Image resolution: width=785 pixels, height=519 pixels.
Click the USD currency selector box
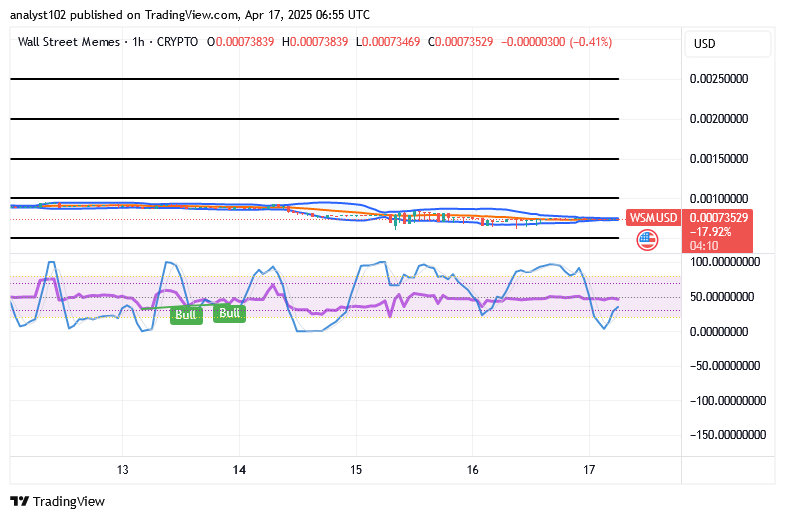pyautogui.click(x=727, y=44)
